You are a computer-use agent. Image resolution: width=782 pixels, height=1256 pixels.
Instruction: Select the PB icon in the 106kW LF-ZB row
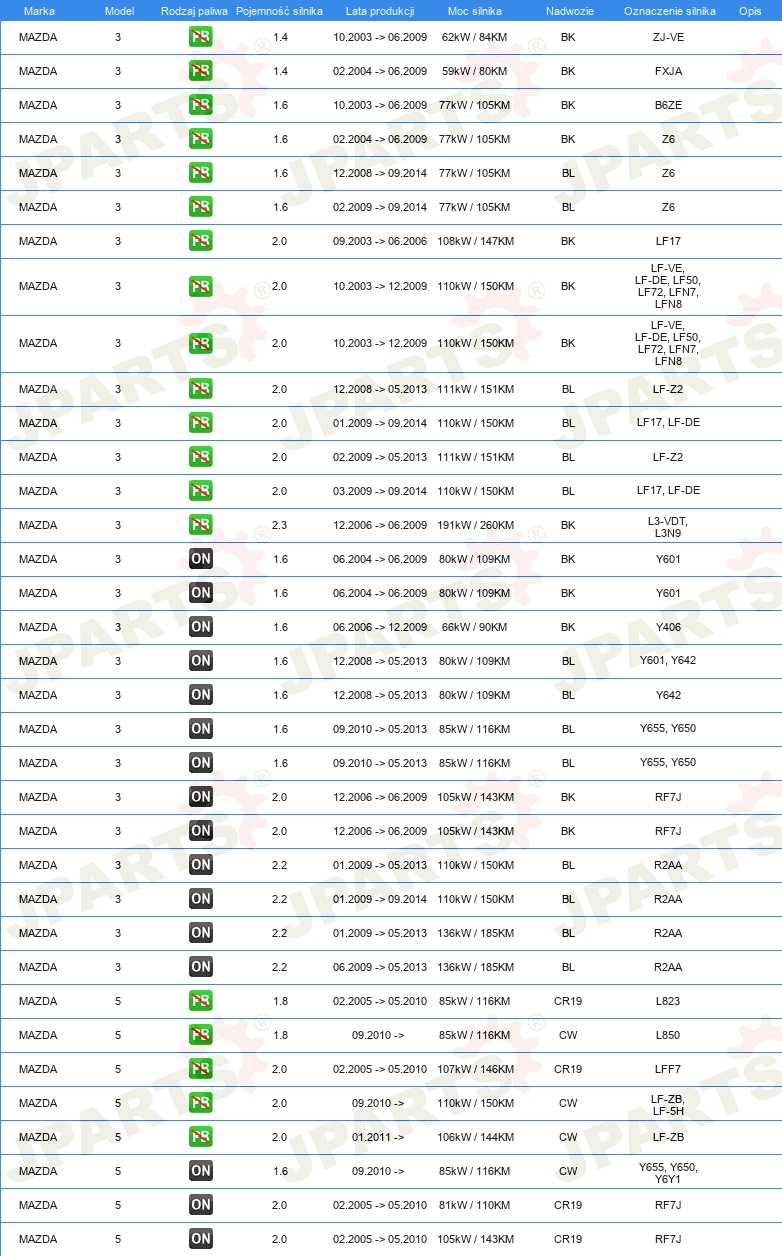(201, 1138)
